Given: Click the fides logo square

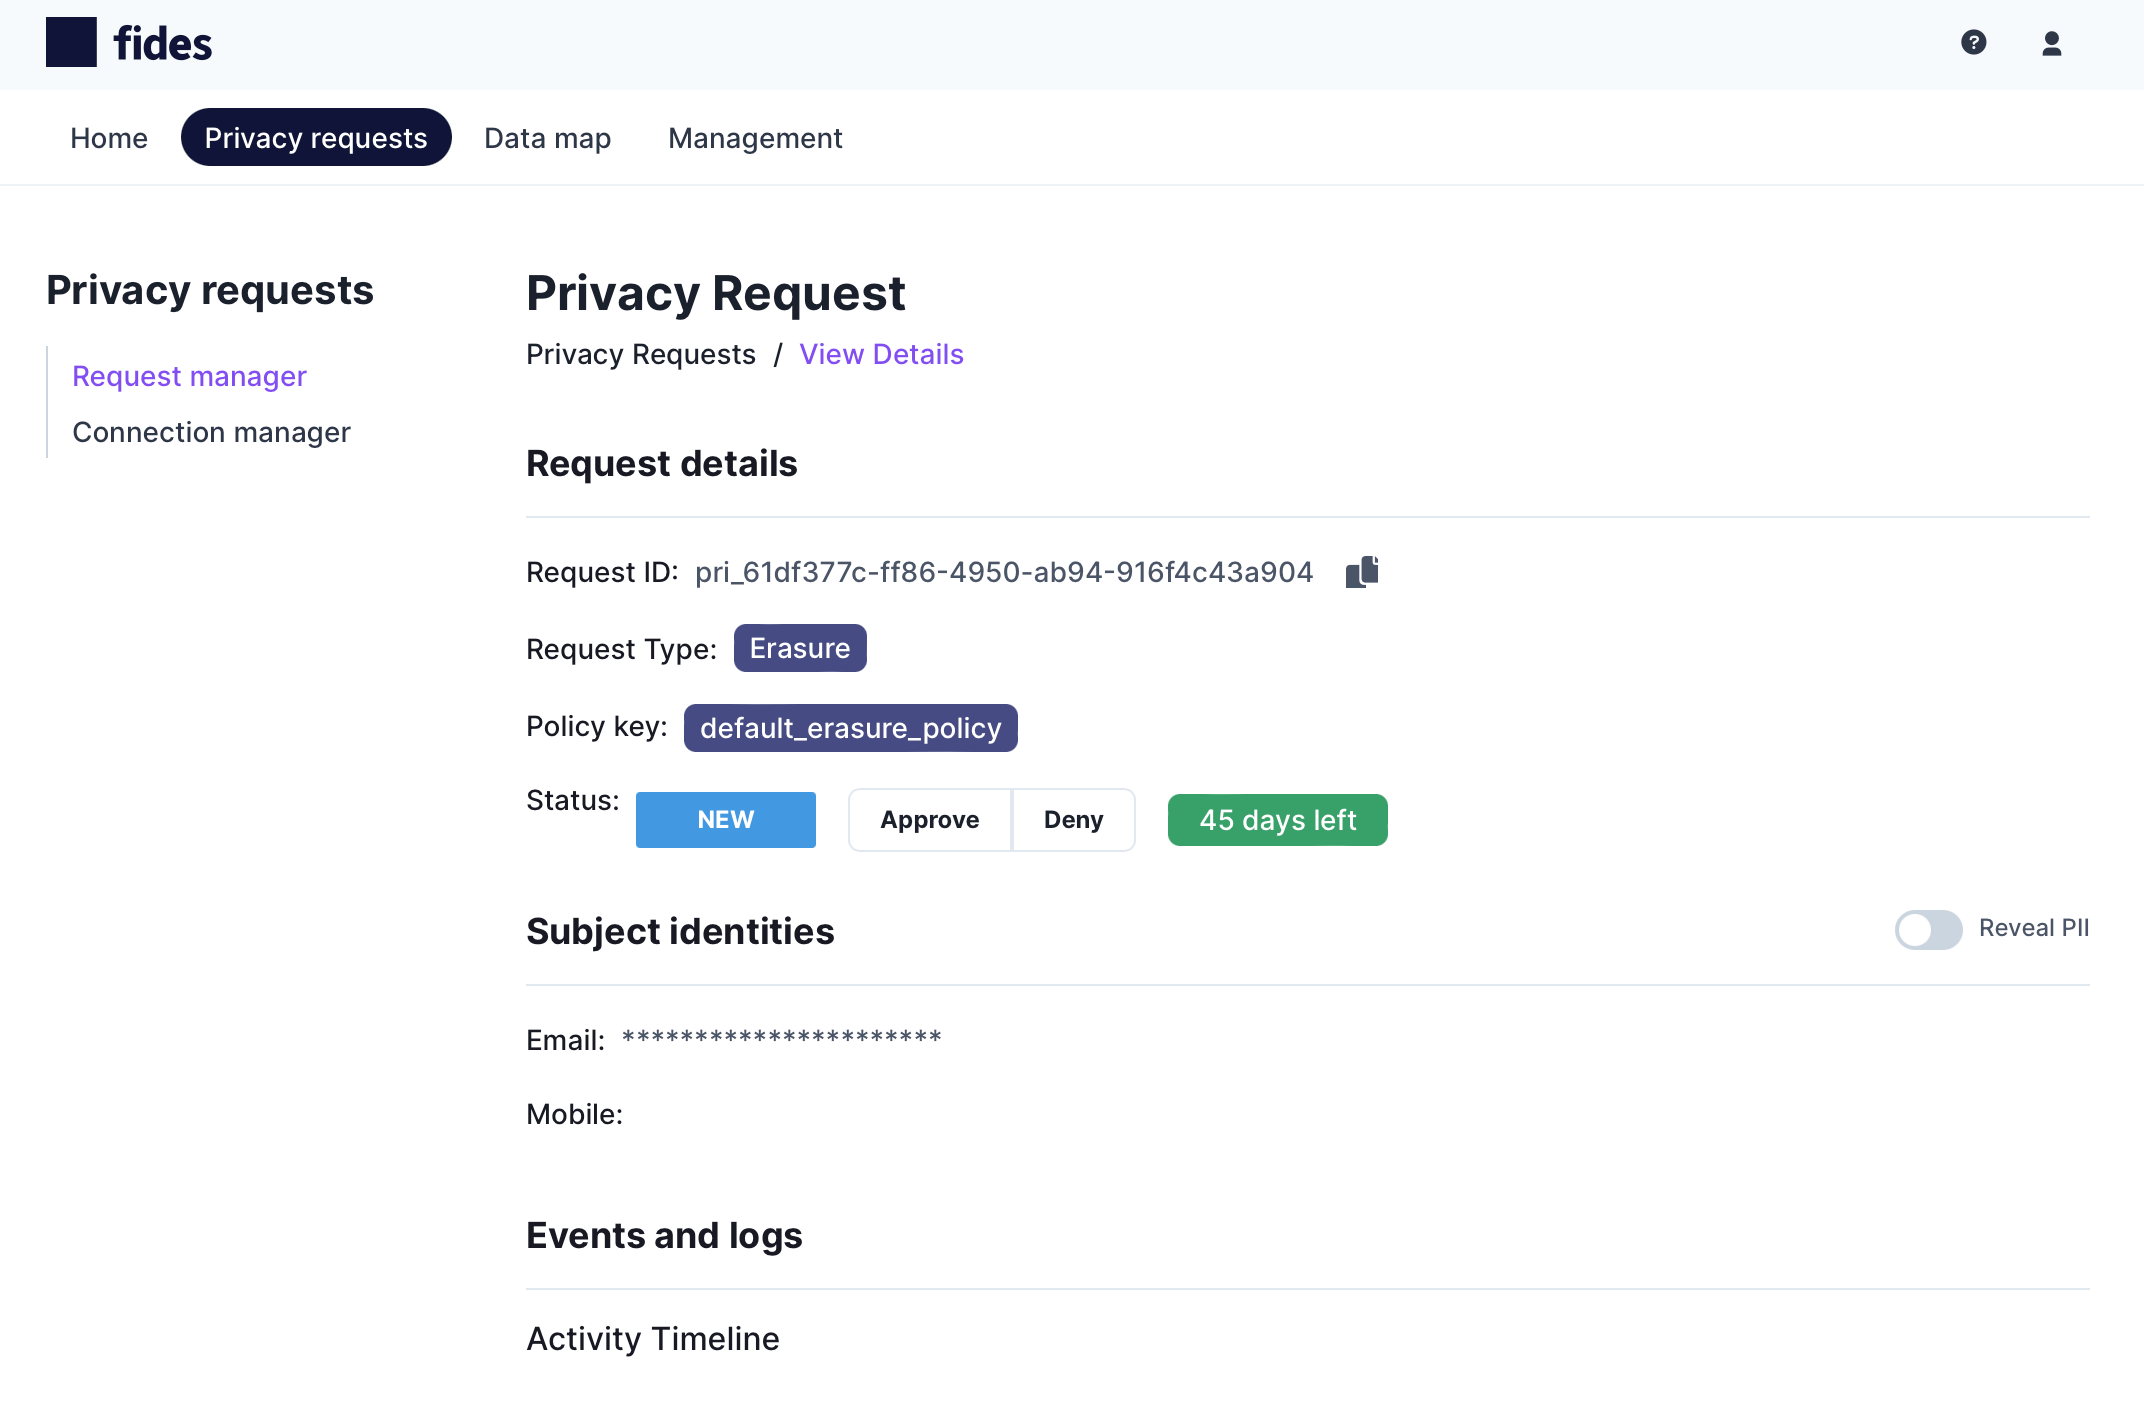Looking at the screenshot, I should point(71,42).
